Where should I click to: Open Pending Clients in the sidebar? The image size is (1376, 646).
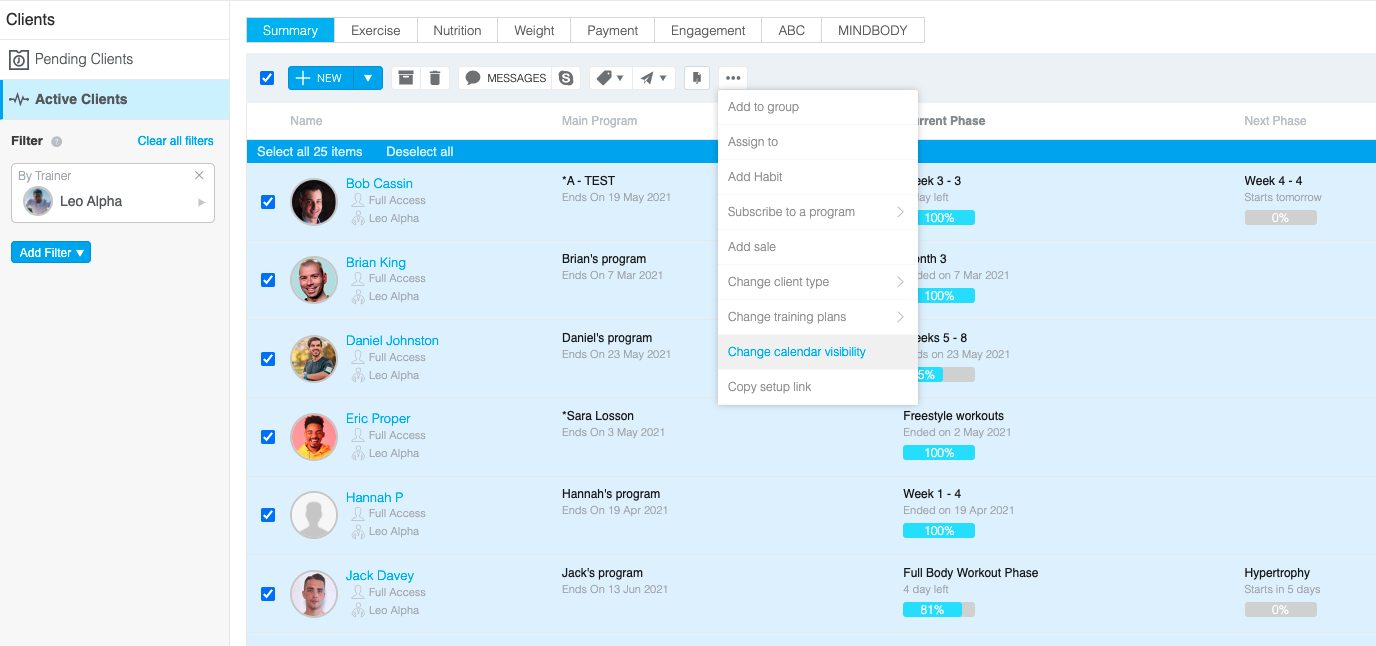point(84,59)
